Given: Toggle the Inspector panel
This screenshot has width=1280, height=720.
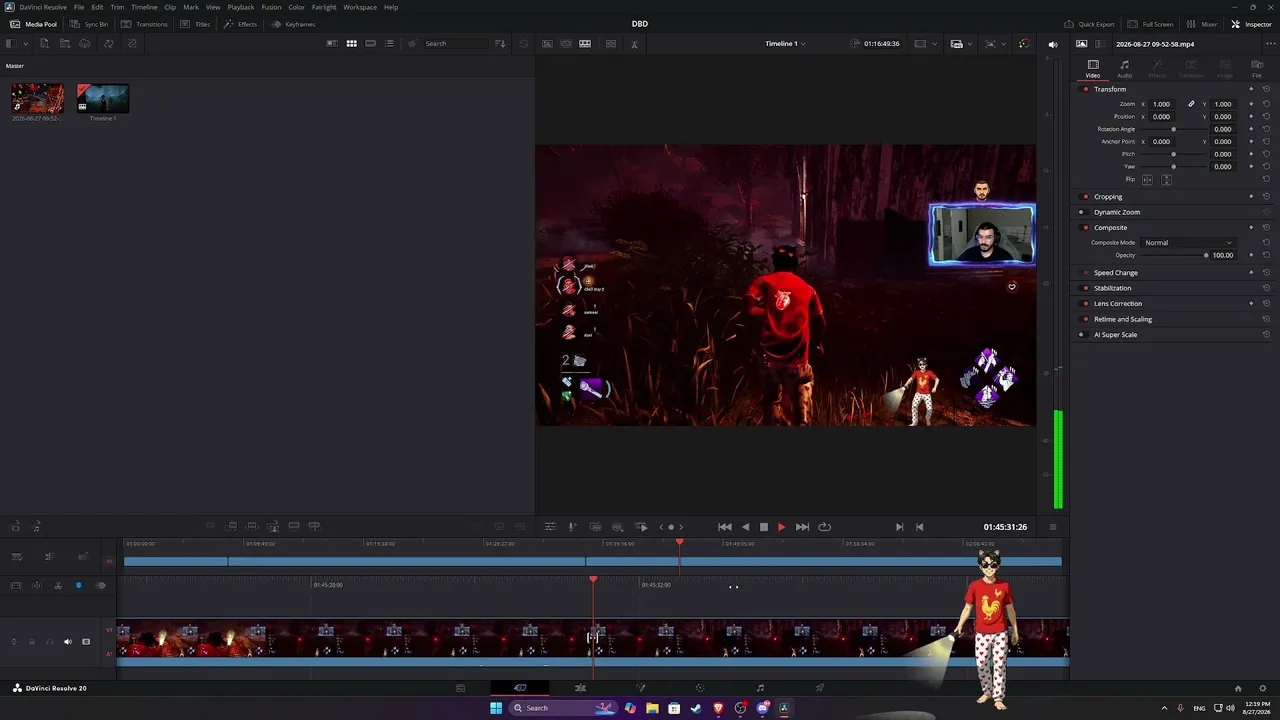Looking at the screenshot, I should [1252, 24].
